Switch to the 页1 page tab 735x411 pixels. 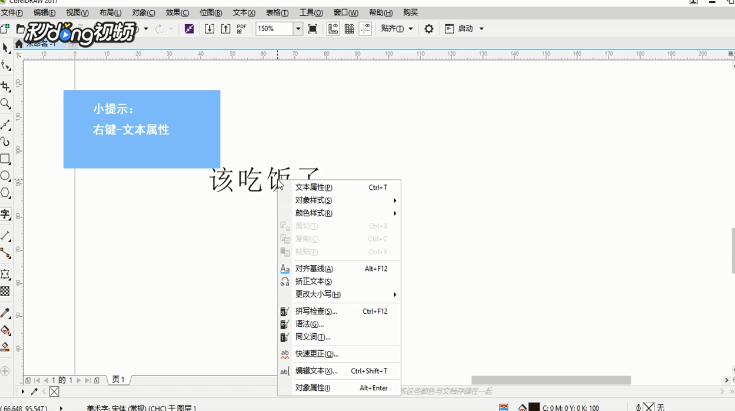tap(119, 380)
